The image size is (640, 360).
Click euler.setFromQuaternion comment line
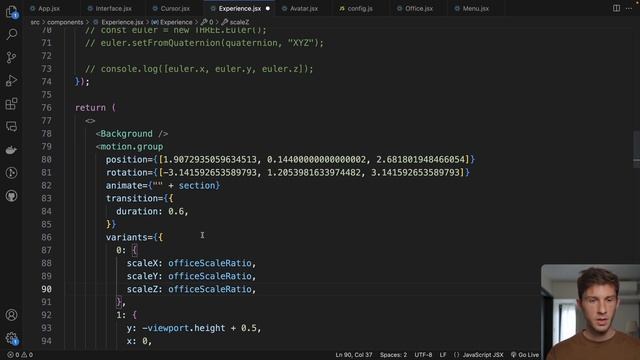click(204, 43)
